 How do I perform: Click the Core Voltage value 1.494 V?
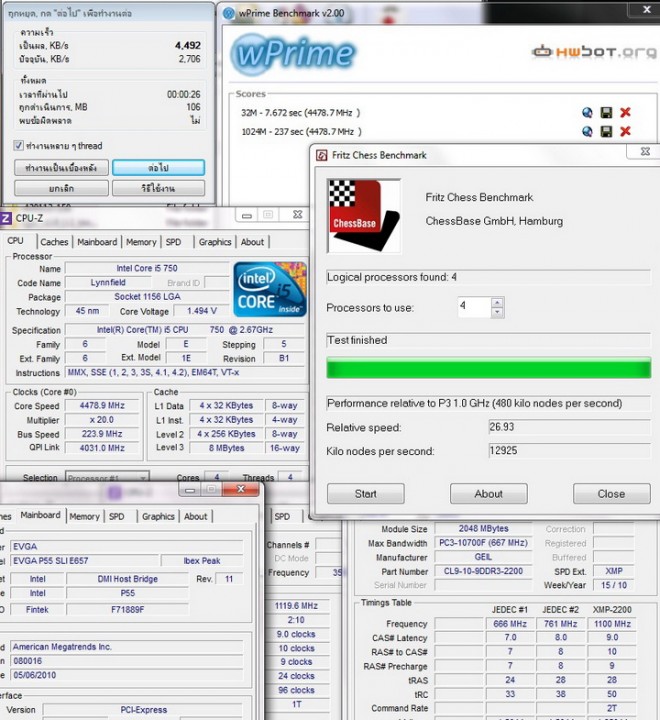tap(201, 311)
